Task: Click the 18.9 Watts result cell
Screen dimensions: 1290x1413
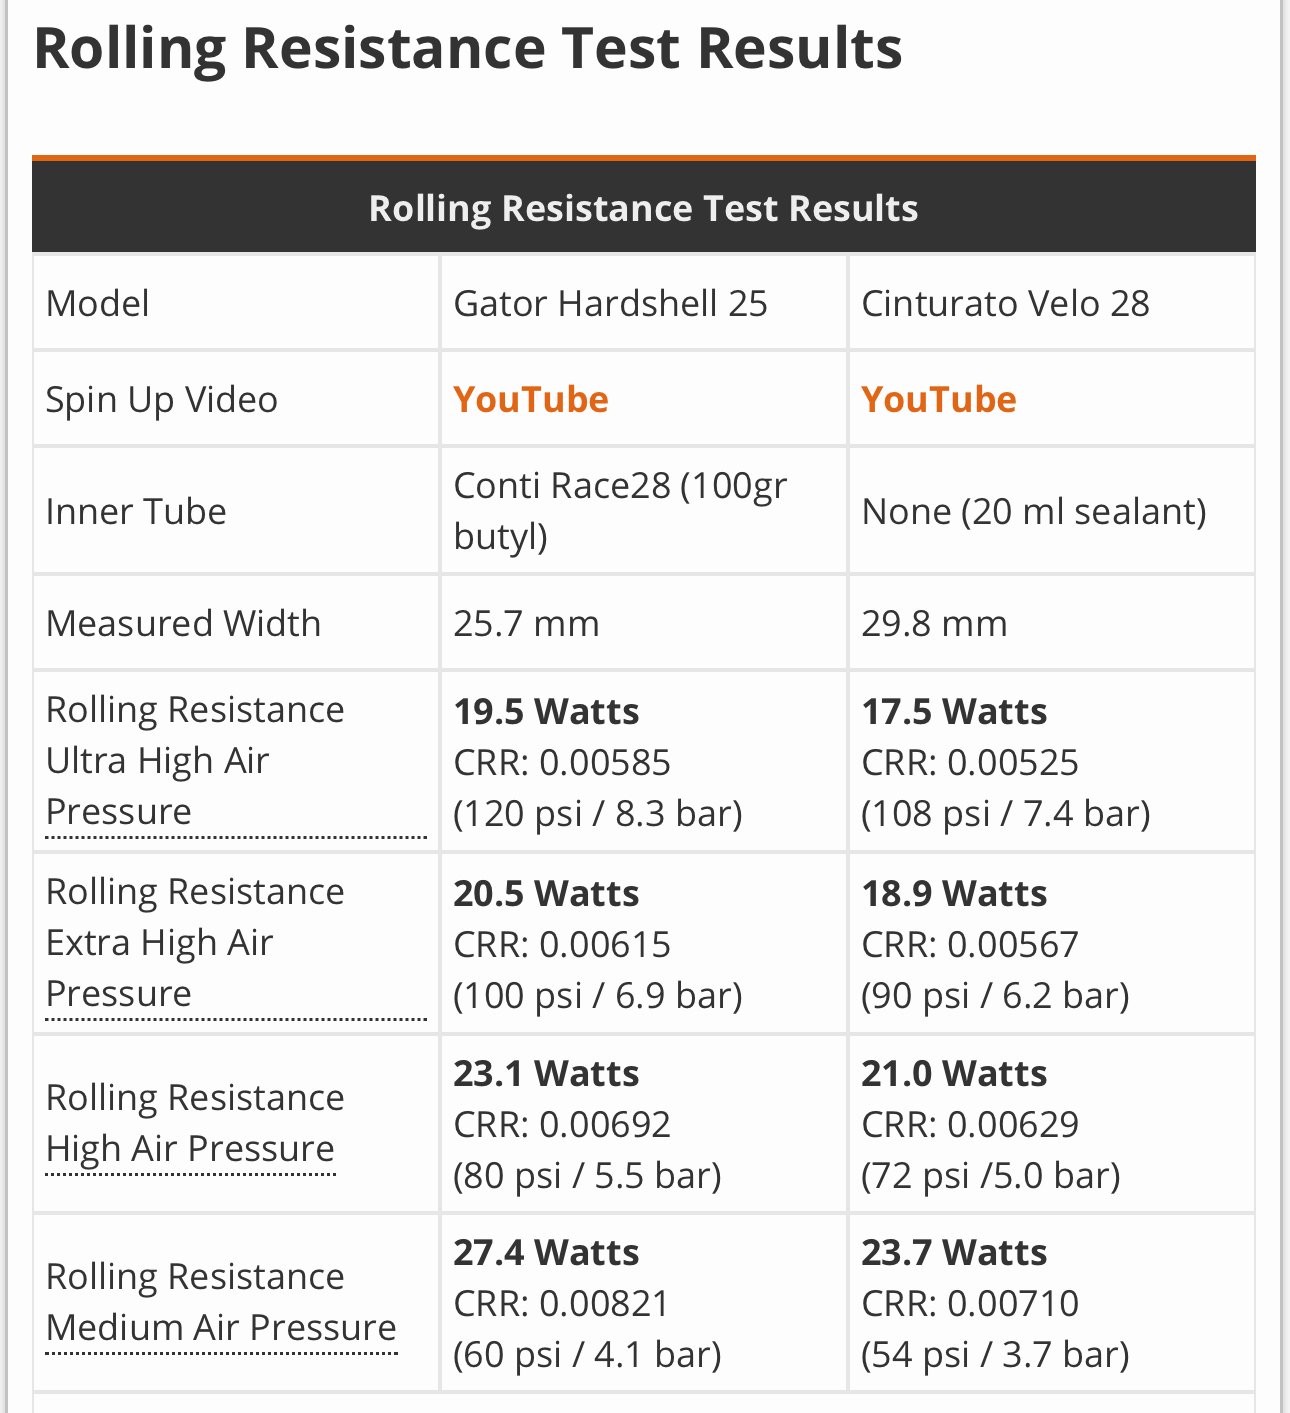Action: (x=954, y=893)
